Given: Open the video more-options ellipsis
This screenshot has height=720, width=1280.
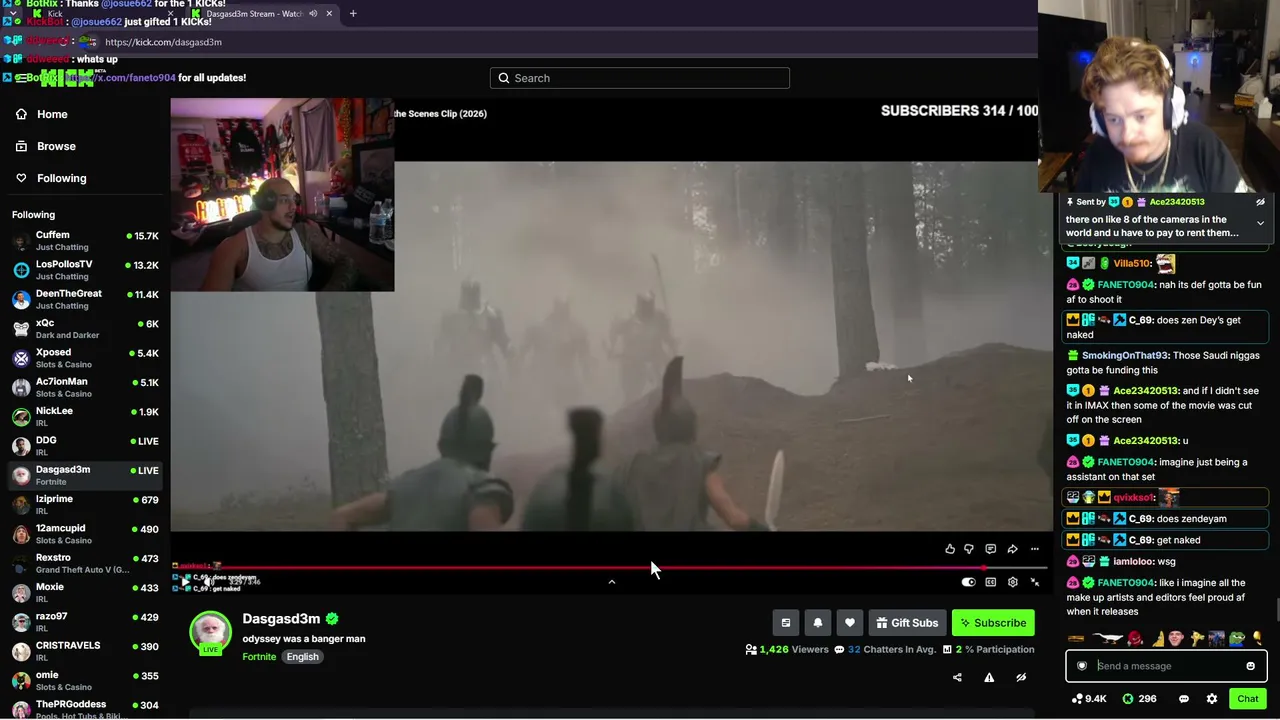Looking at the screenshot, I should [x=1035, y=549].
